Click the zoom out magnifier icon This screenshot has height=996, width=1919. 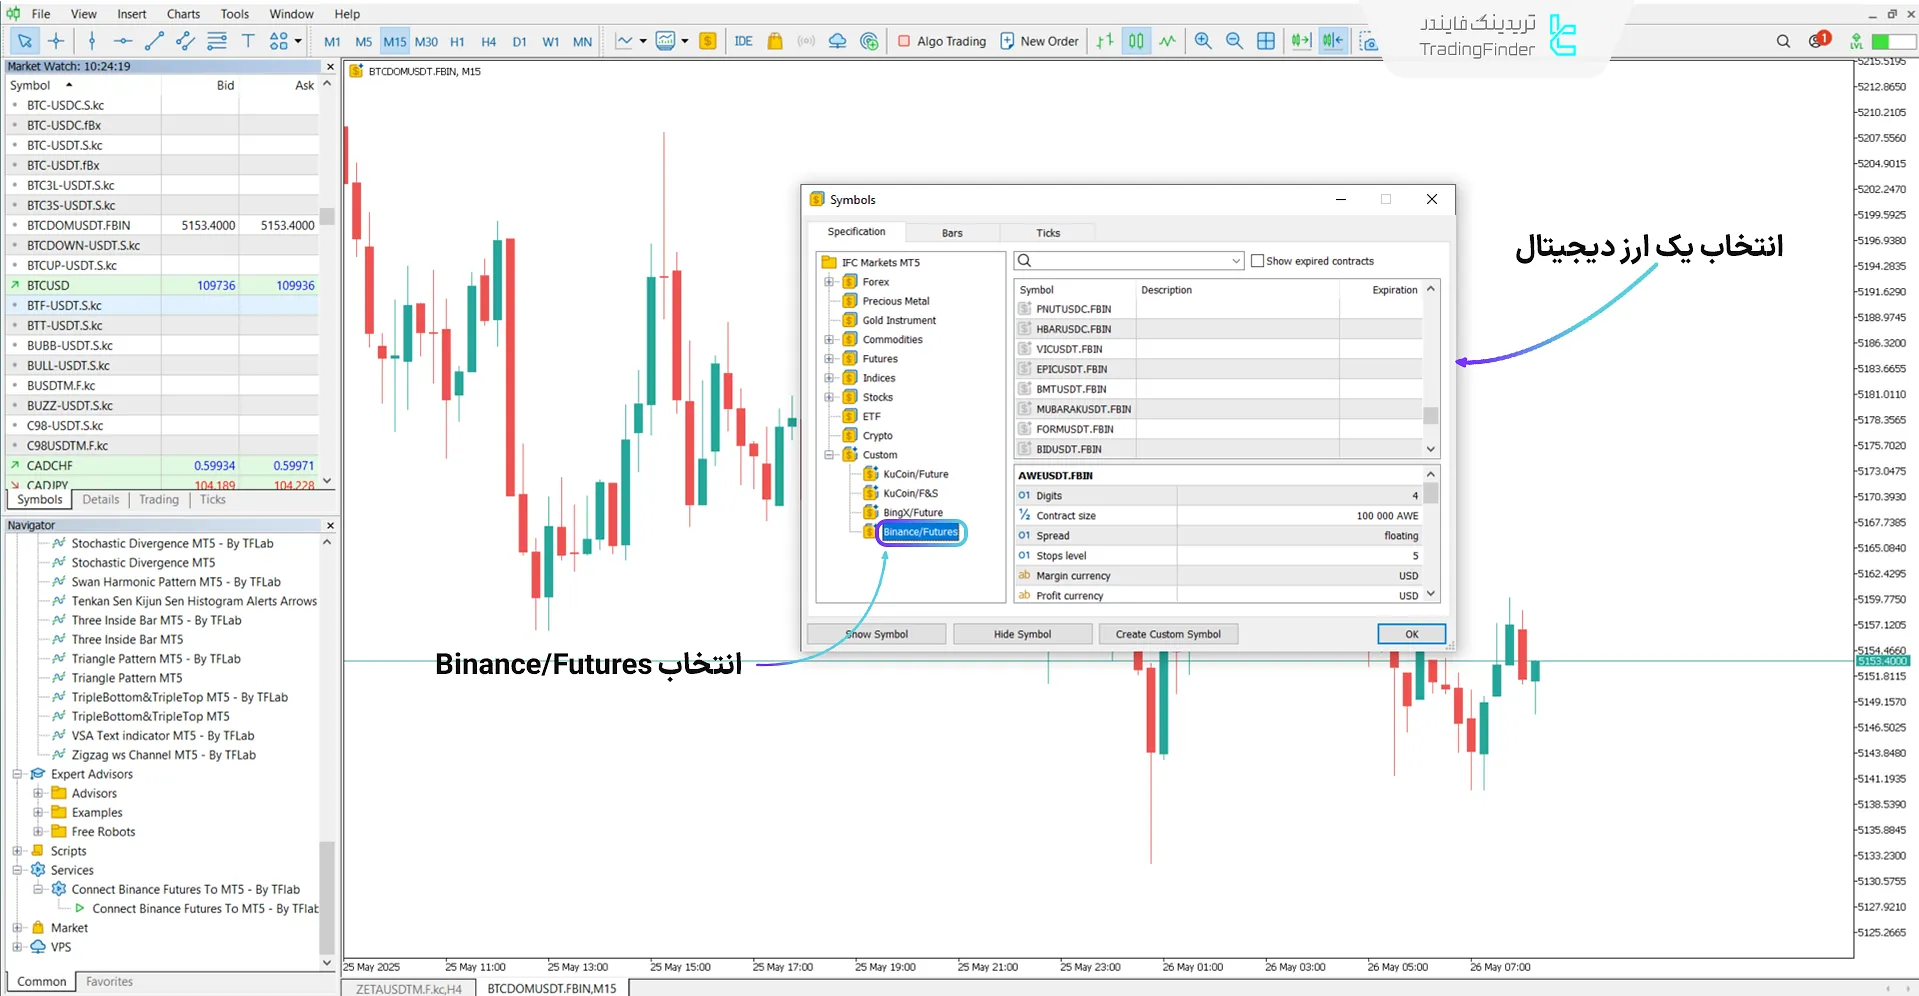pos(1234,41)
